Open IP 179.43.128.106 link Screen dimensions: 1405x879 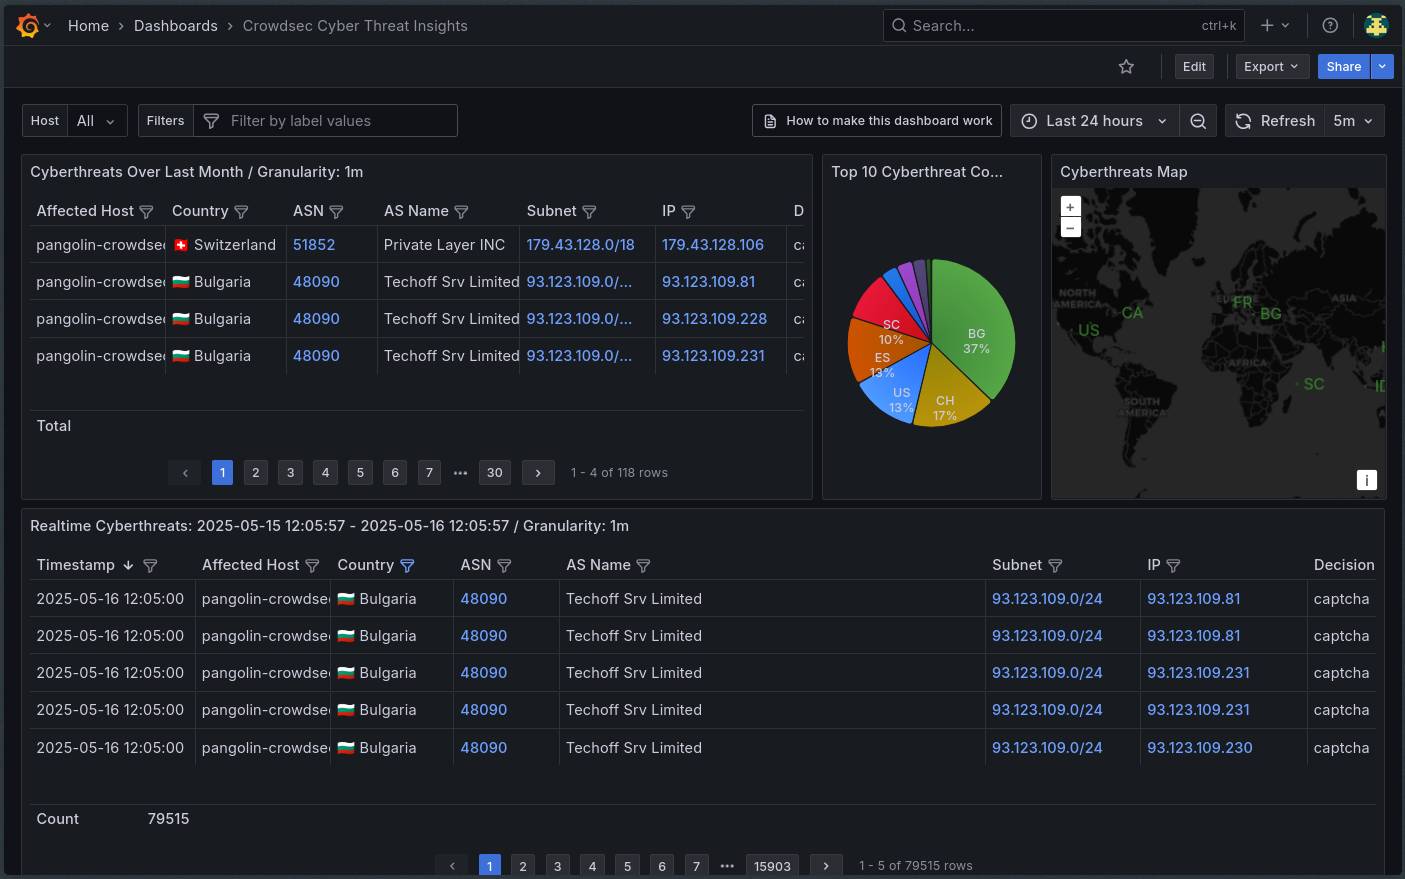pyautogui.click(x=713, y=245)
